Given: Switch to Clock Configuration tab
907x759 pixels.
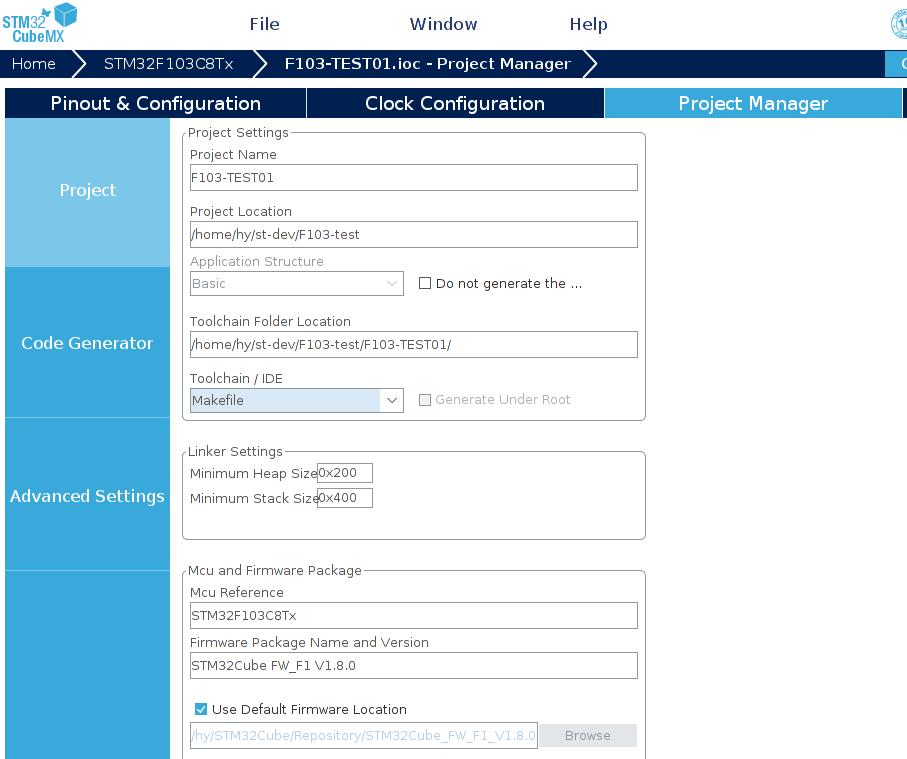Looking at the screenshot, I should pyautogui.click(x=455, y=103).
